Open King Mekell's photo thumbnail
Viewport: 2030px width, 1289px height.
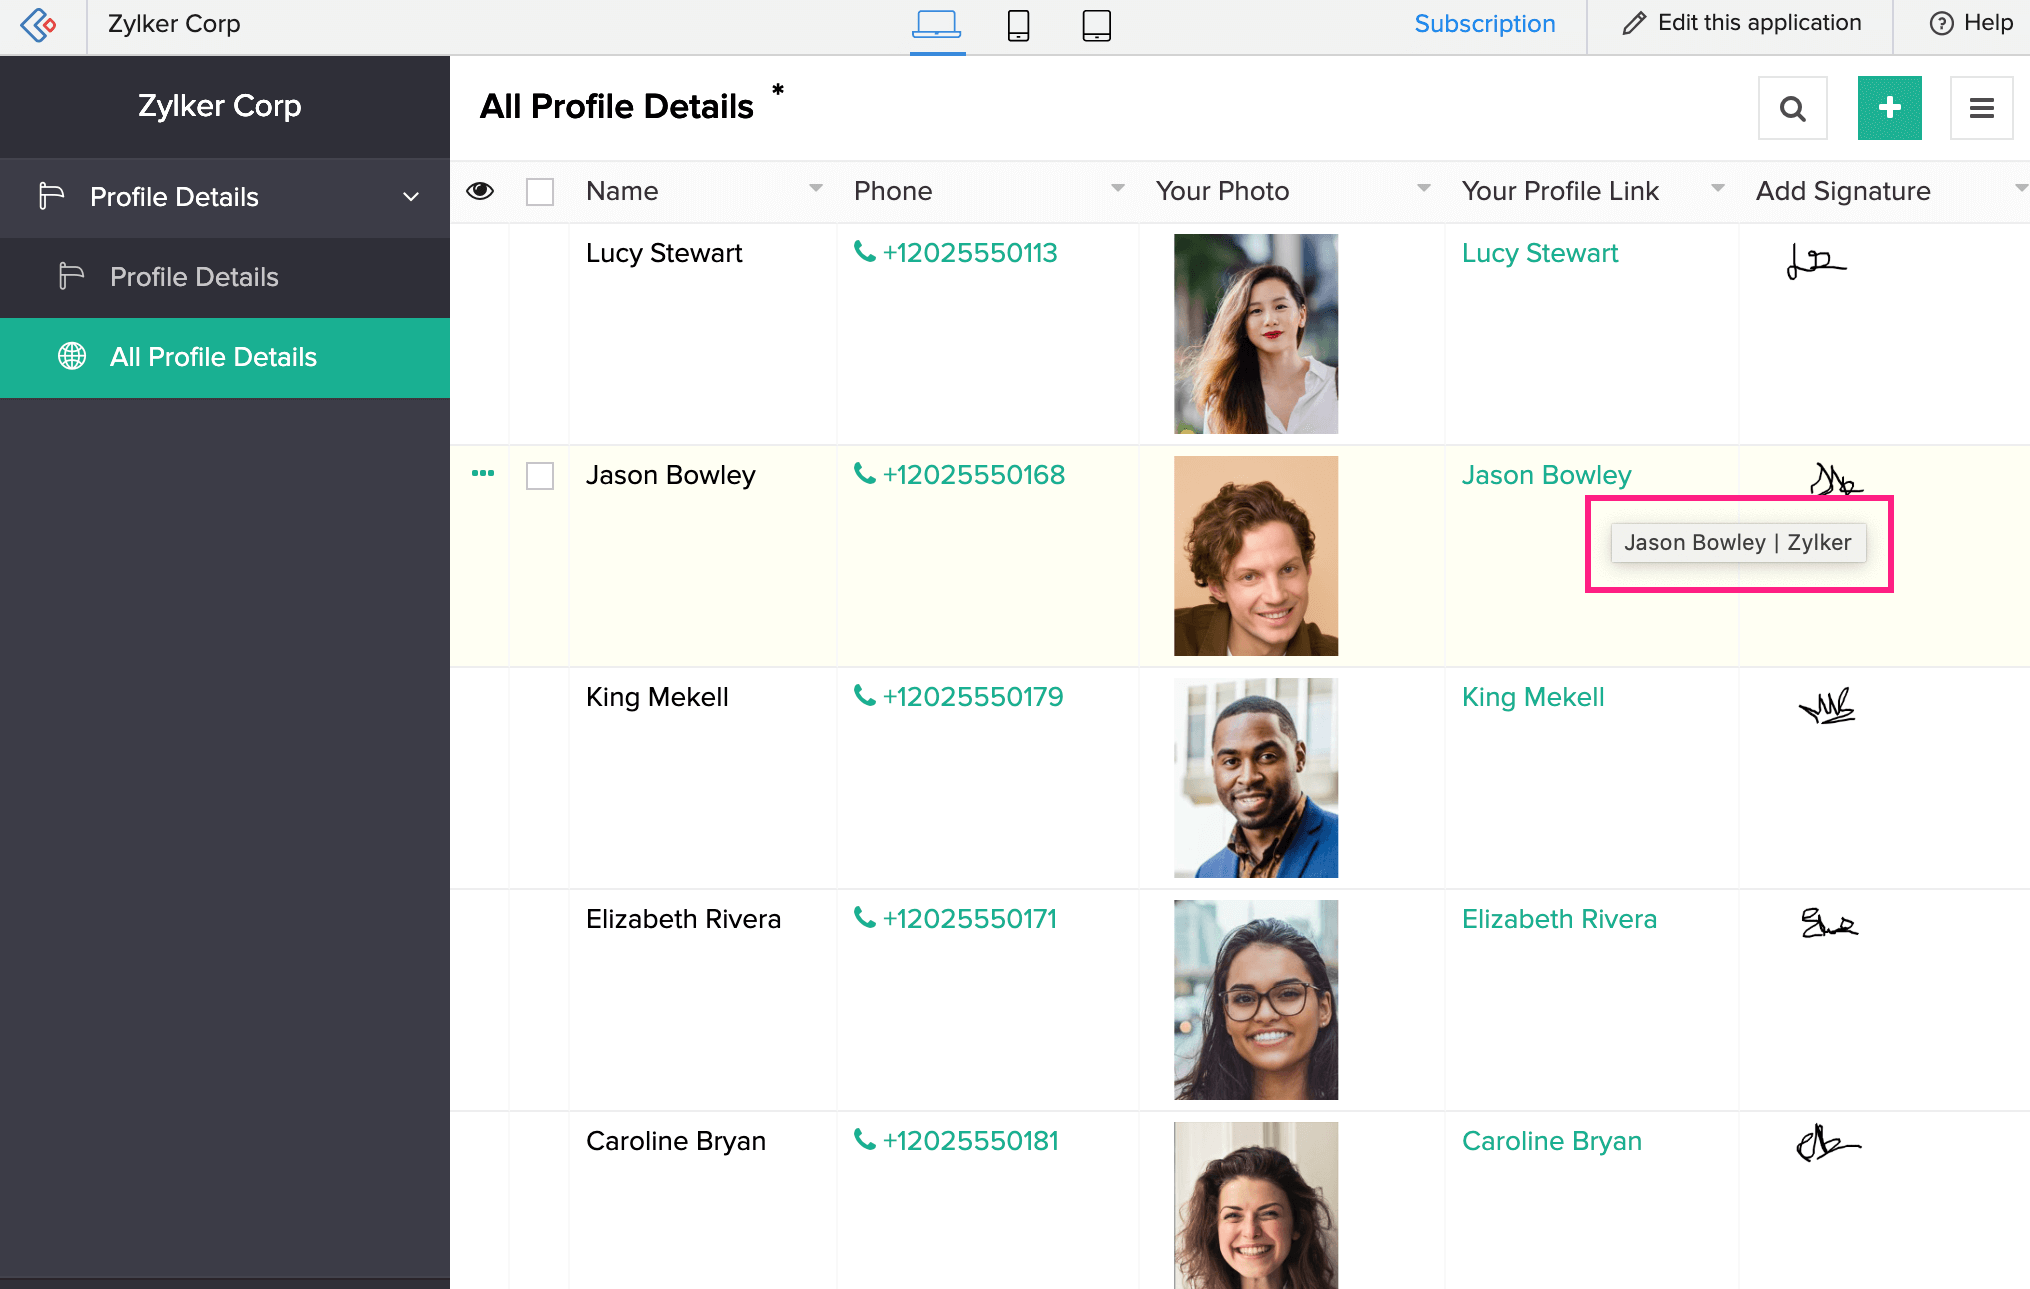coord(1255,778)
